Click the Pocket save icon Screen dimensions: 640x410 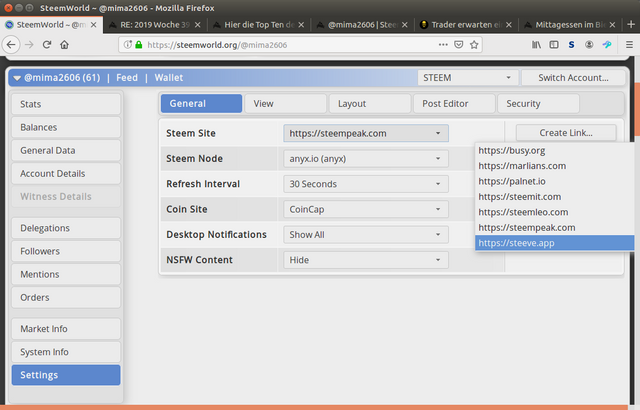coord(458,45)
